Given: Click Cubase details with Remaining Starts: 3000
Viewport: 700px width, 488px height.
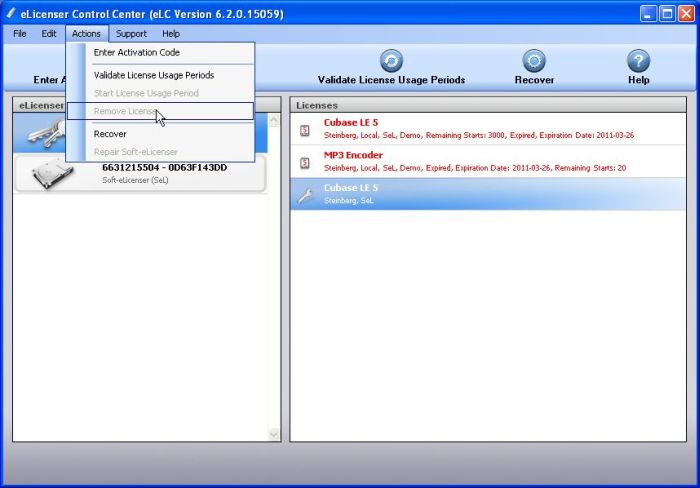Looking at the screenshot, I should point(479,135).
